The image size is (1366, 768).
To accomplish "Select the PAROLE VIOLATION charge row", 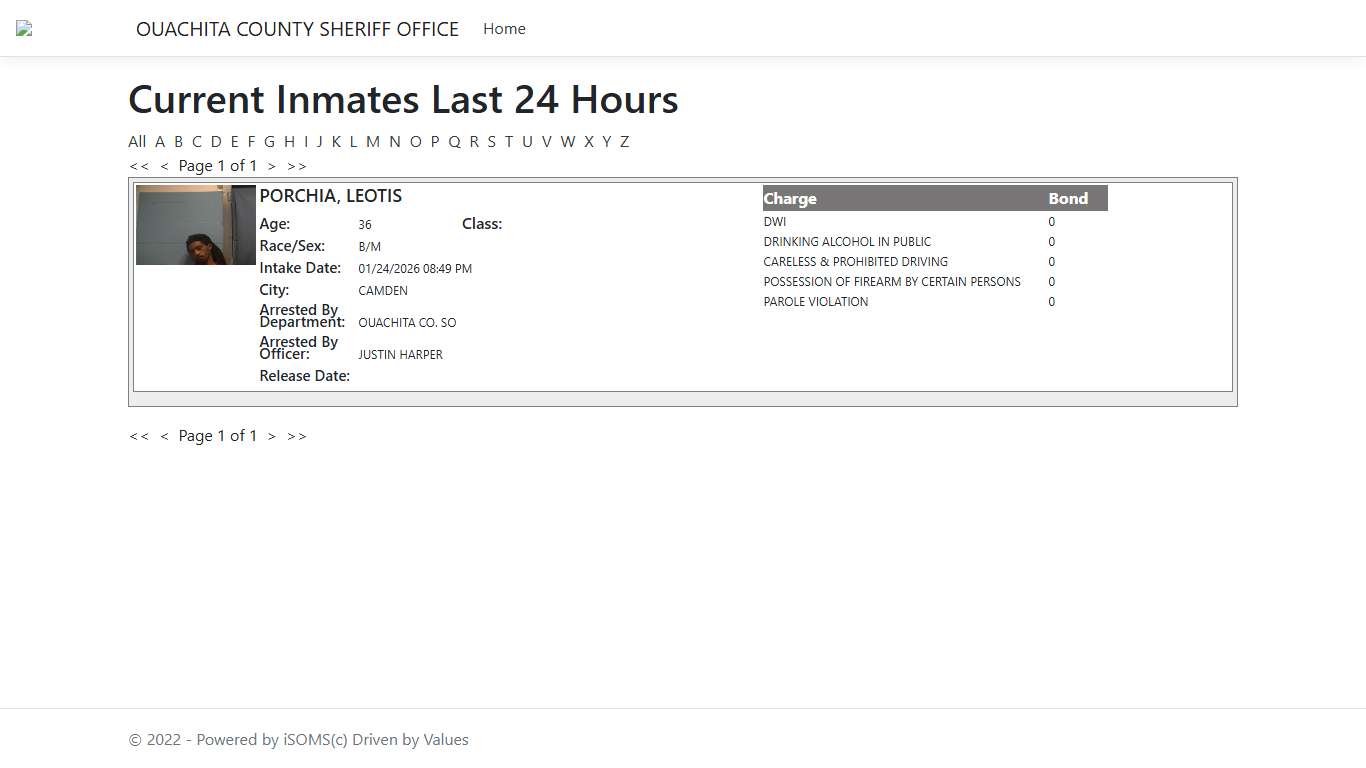I will (x=816, y=301).
